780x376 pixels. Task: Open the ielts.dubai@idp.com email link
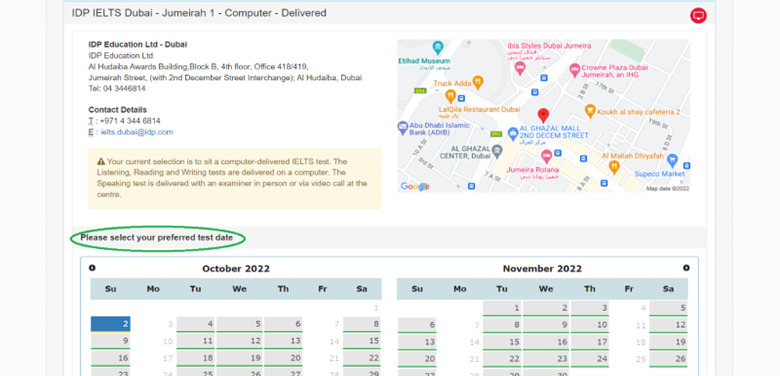[137, 132]
